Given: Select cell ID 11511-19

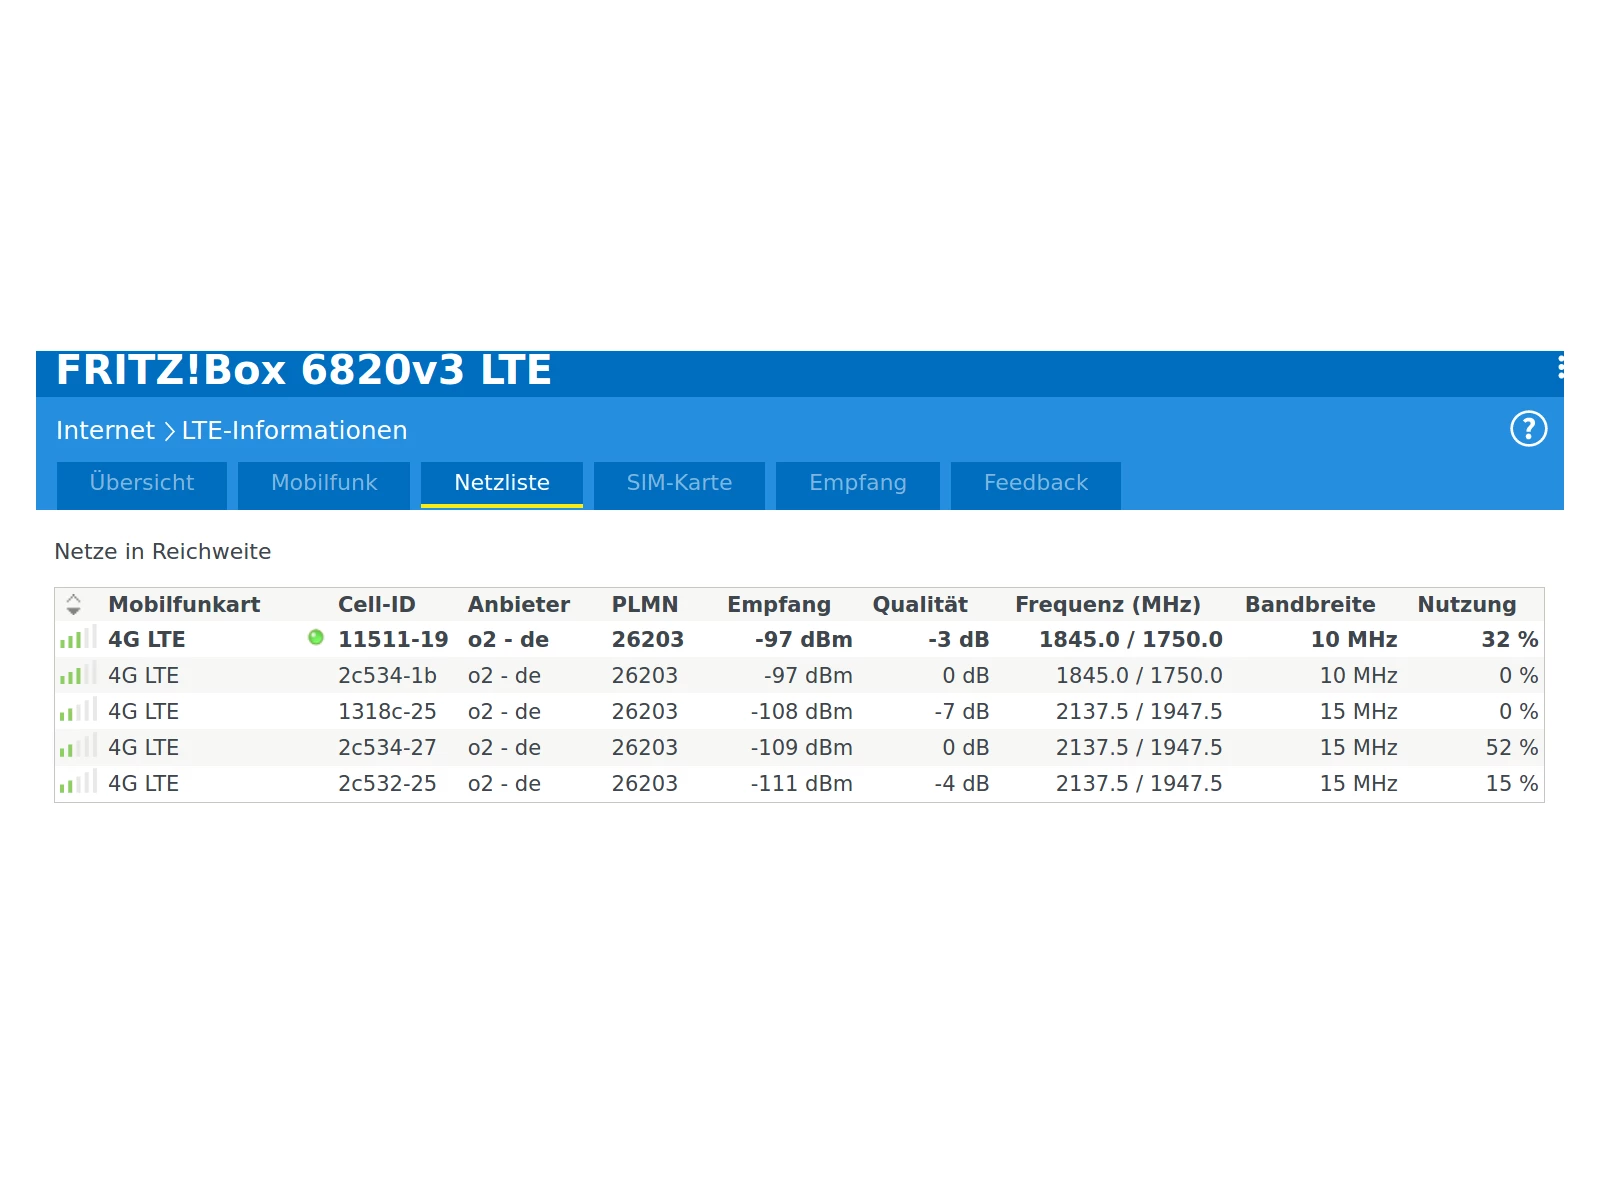Looking at the screenshot, I should 393,639.
